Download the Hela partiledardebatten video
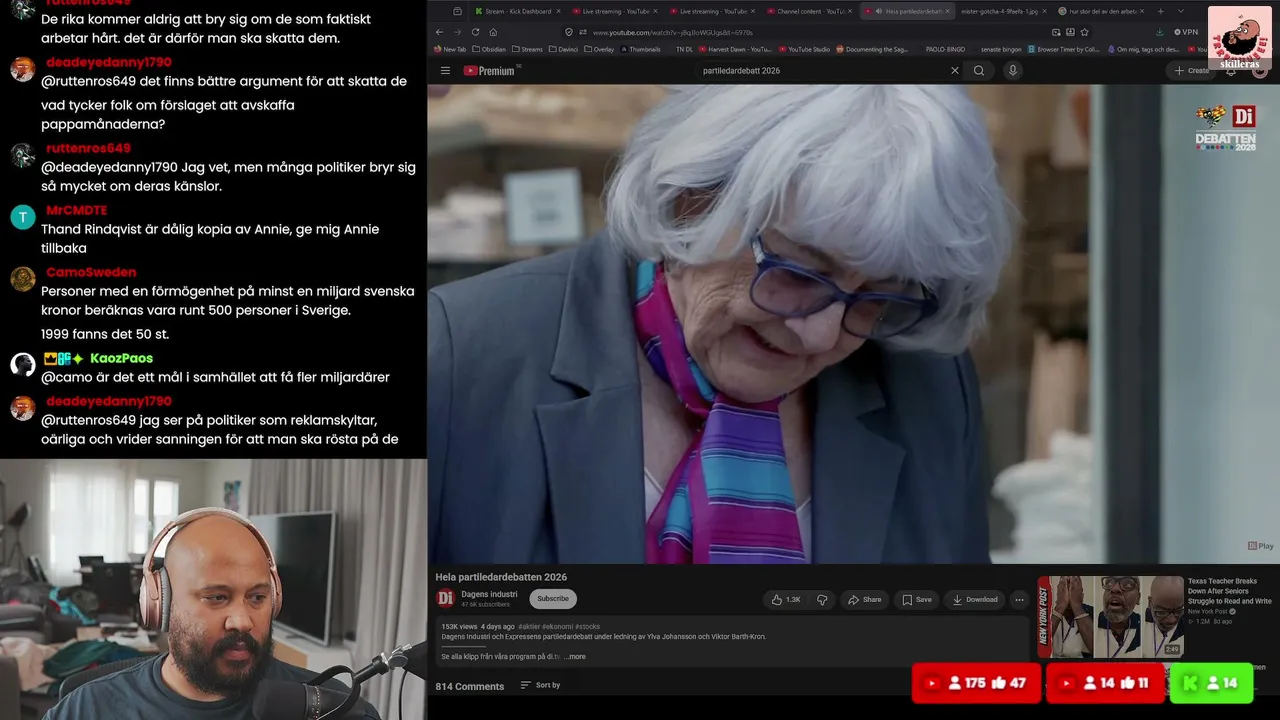The width and height of the screenshot is (1280, 720). pos(975,600)
